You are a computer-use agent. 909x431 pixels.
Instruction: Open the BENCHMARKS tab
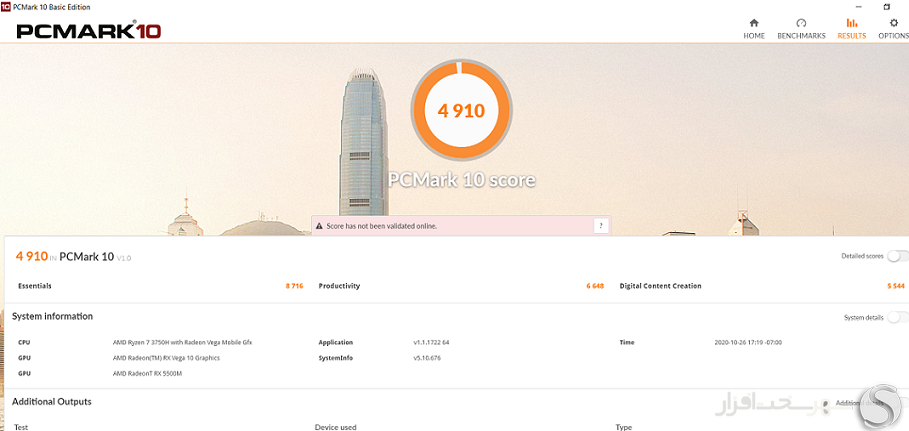tap(801, 28)
